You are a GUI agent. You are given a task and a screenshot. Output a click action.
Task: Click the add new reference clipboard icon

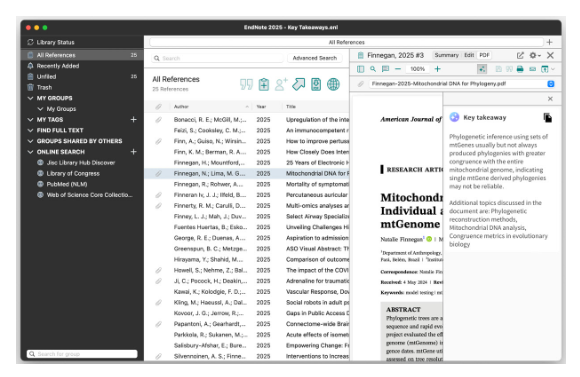click(x=264, y=84)
